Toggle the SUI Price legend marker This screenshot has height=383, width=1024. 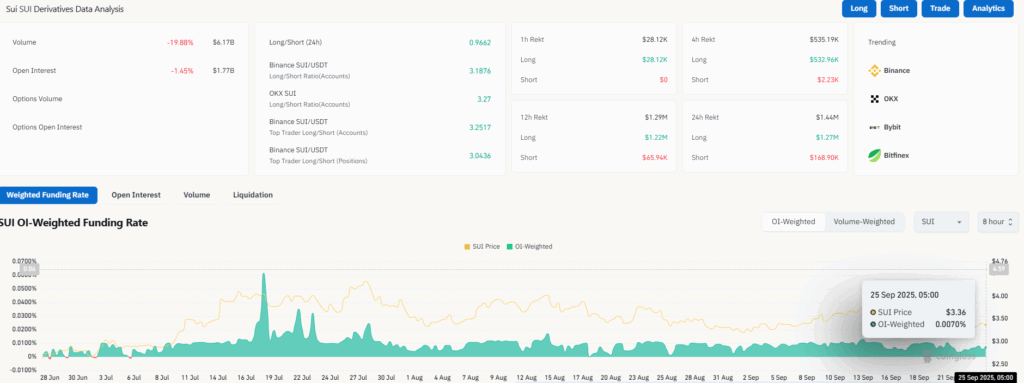click(467, 246)
